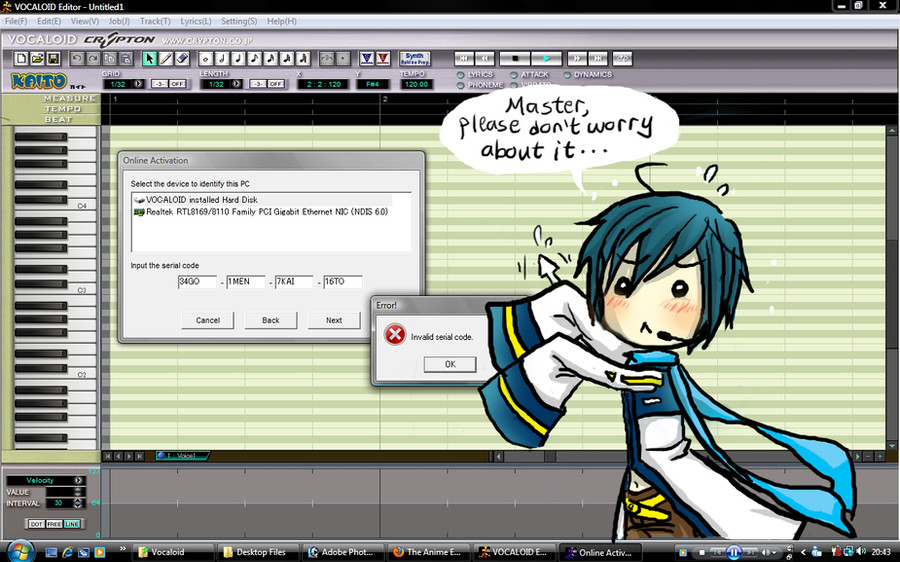The image size is (900, 562).
Task: Select the 1: Voice1 track tab
Action: 181,456
